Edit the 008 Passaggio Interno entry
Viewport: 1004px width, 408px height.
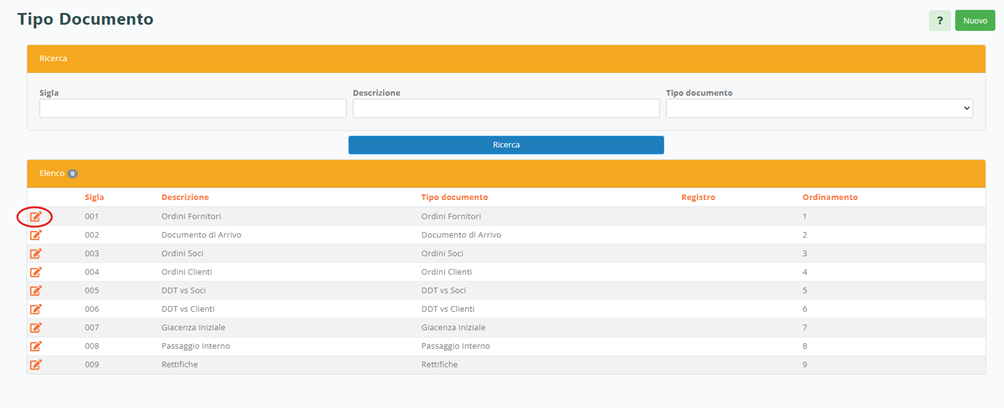click(x=36, y=346)
